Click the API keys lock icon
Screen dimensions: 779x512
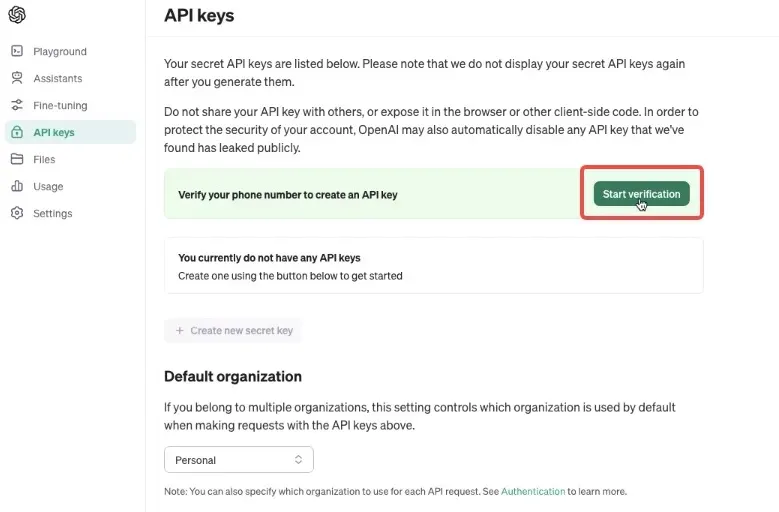pos(17,132)
